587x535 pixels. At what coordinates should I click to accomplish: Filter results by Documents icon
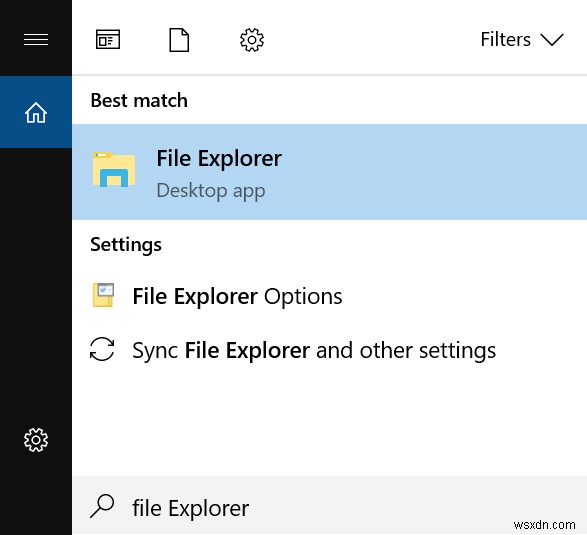(x=179, y=40)
